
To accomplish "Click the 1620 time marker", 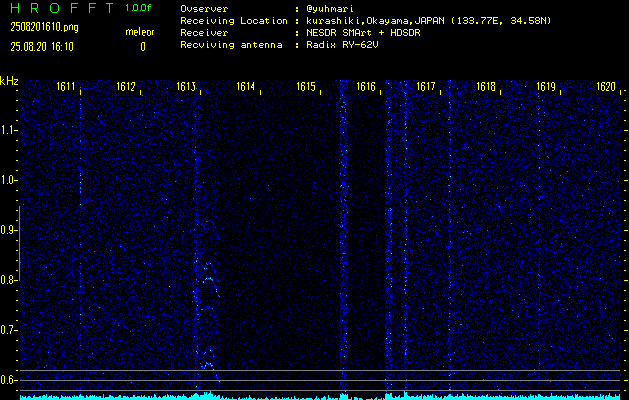I will pyautogui.click(x=606, y=86).
